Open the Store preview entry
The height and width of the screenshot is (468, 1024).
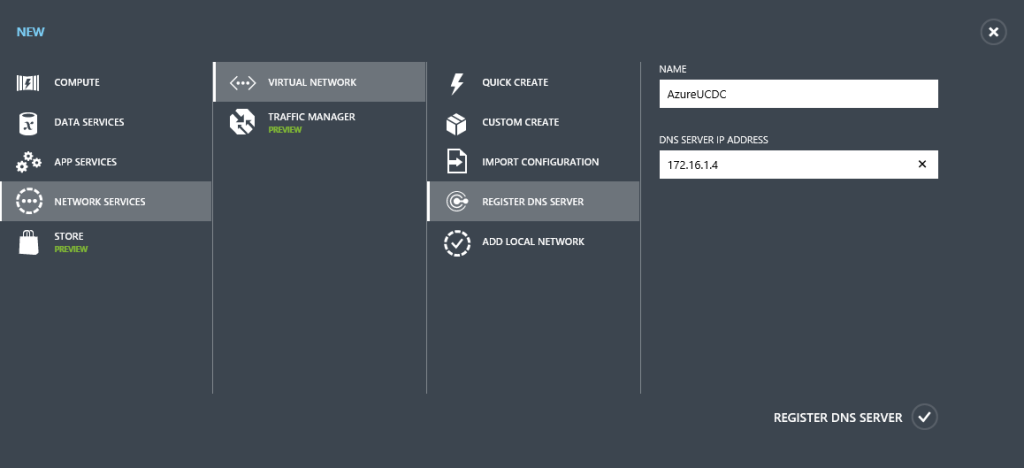click(106, 242)
